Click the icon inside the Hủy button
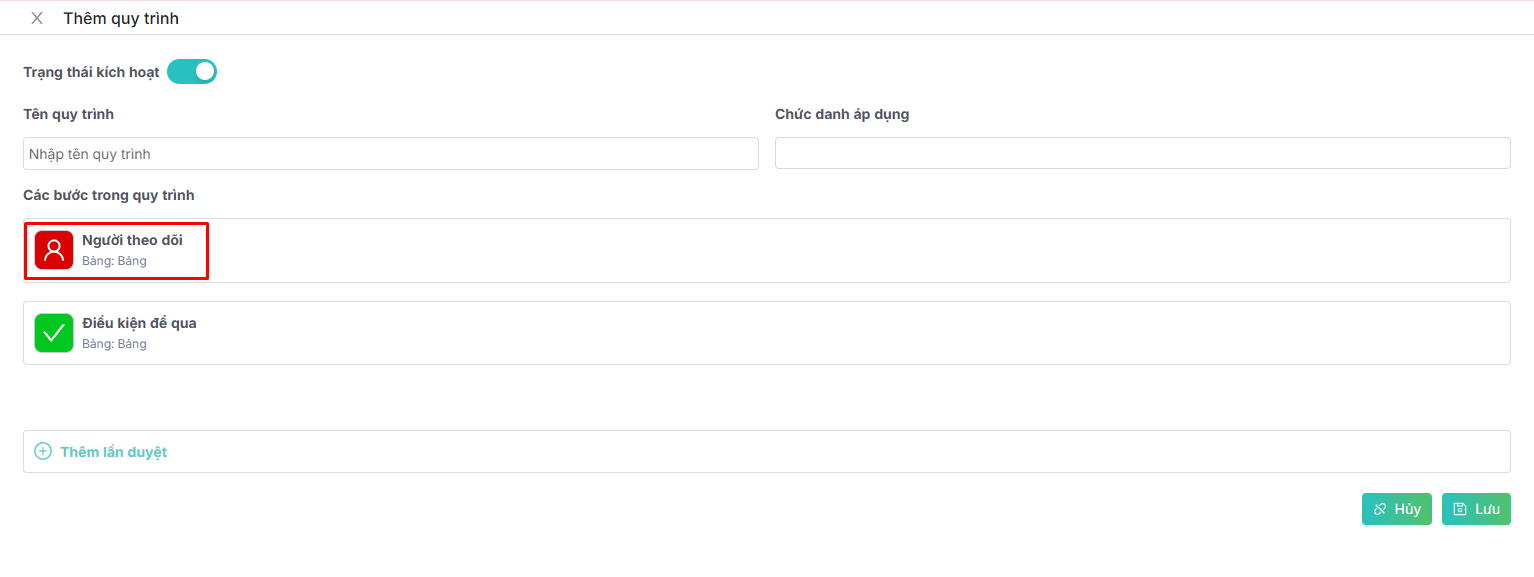This screenshot has width=1534, height=577. 1380,509
